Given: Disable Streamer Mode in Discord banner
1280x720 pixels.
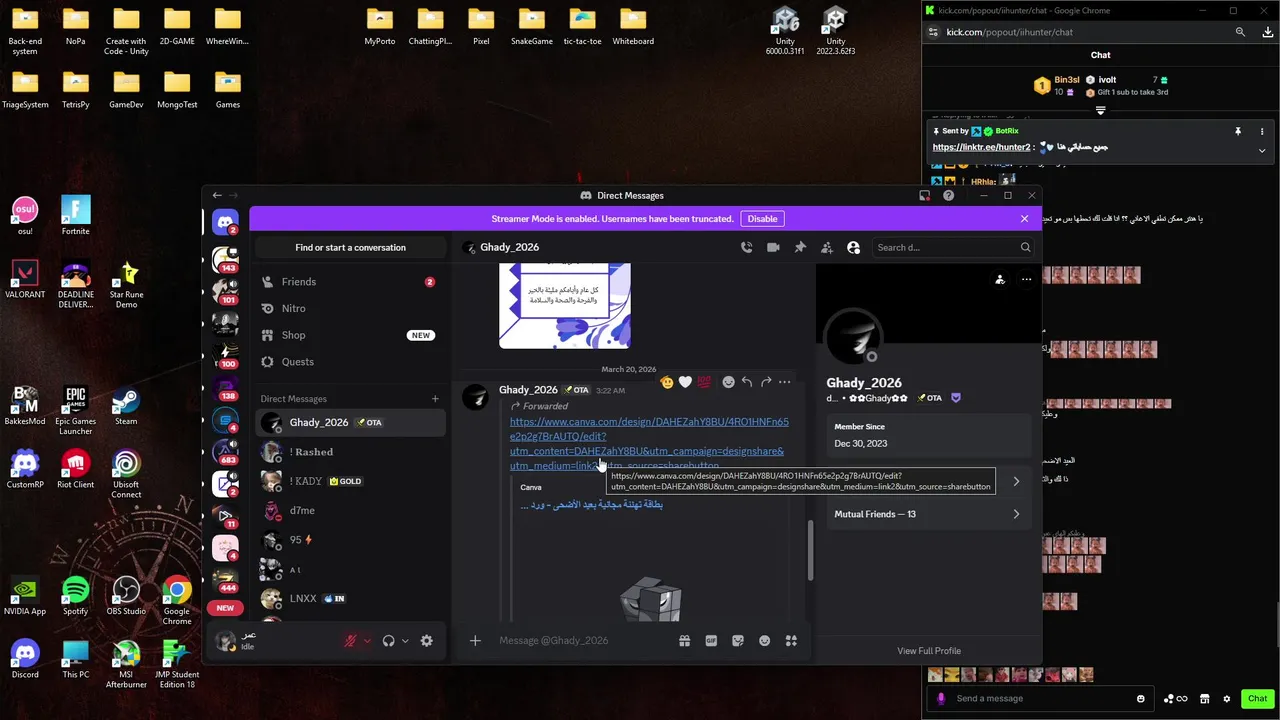Looking at the screenshot, I should [762, 219].
